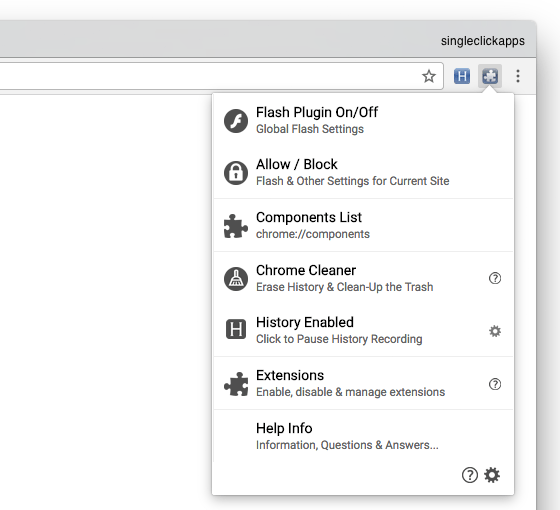Click the bookmark star in address bar

point(429,76)
